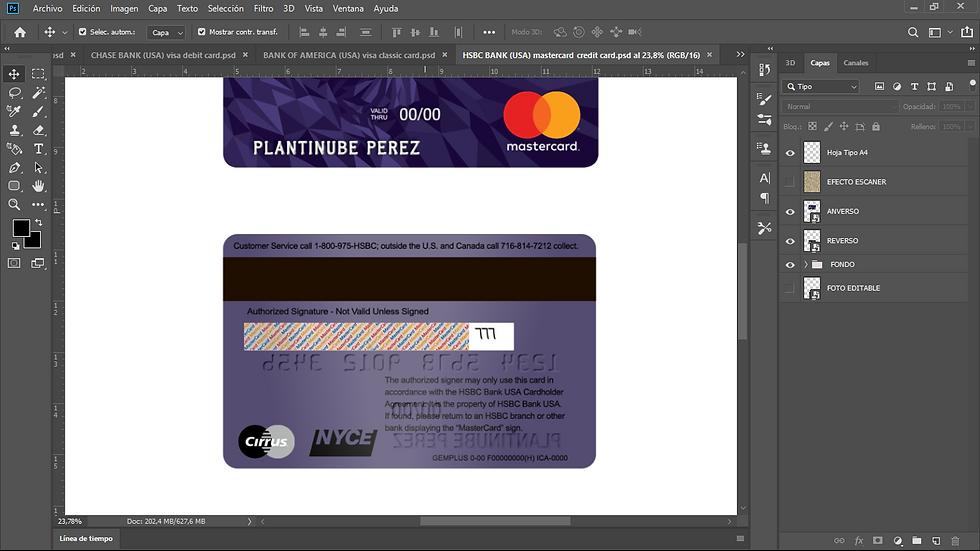Hide the ANVERSO layer
Screen dimensions: 980x551
790,212
